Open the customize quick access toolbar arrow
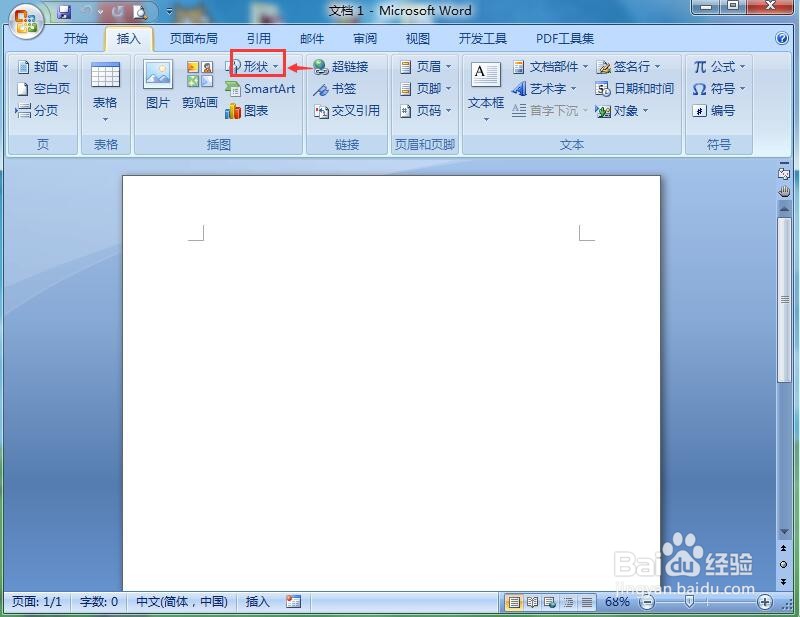 (x=169, y=11)
